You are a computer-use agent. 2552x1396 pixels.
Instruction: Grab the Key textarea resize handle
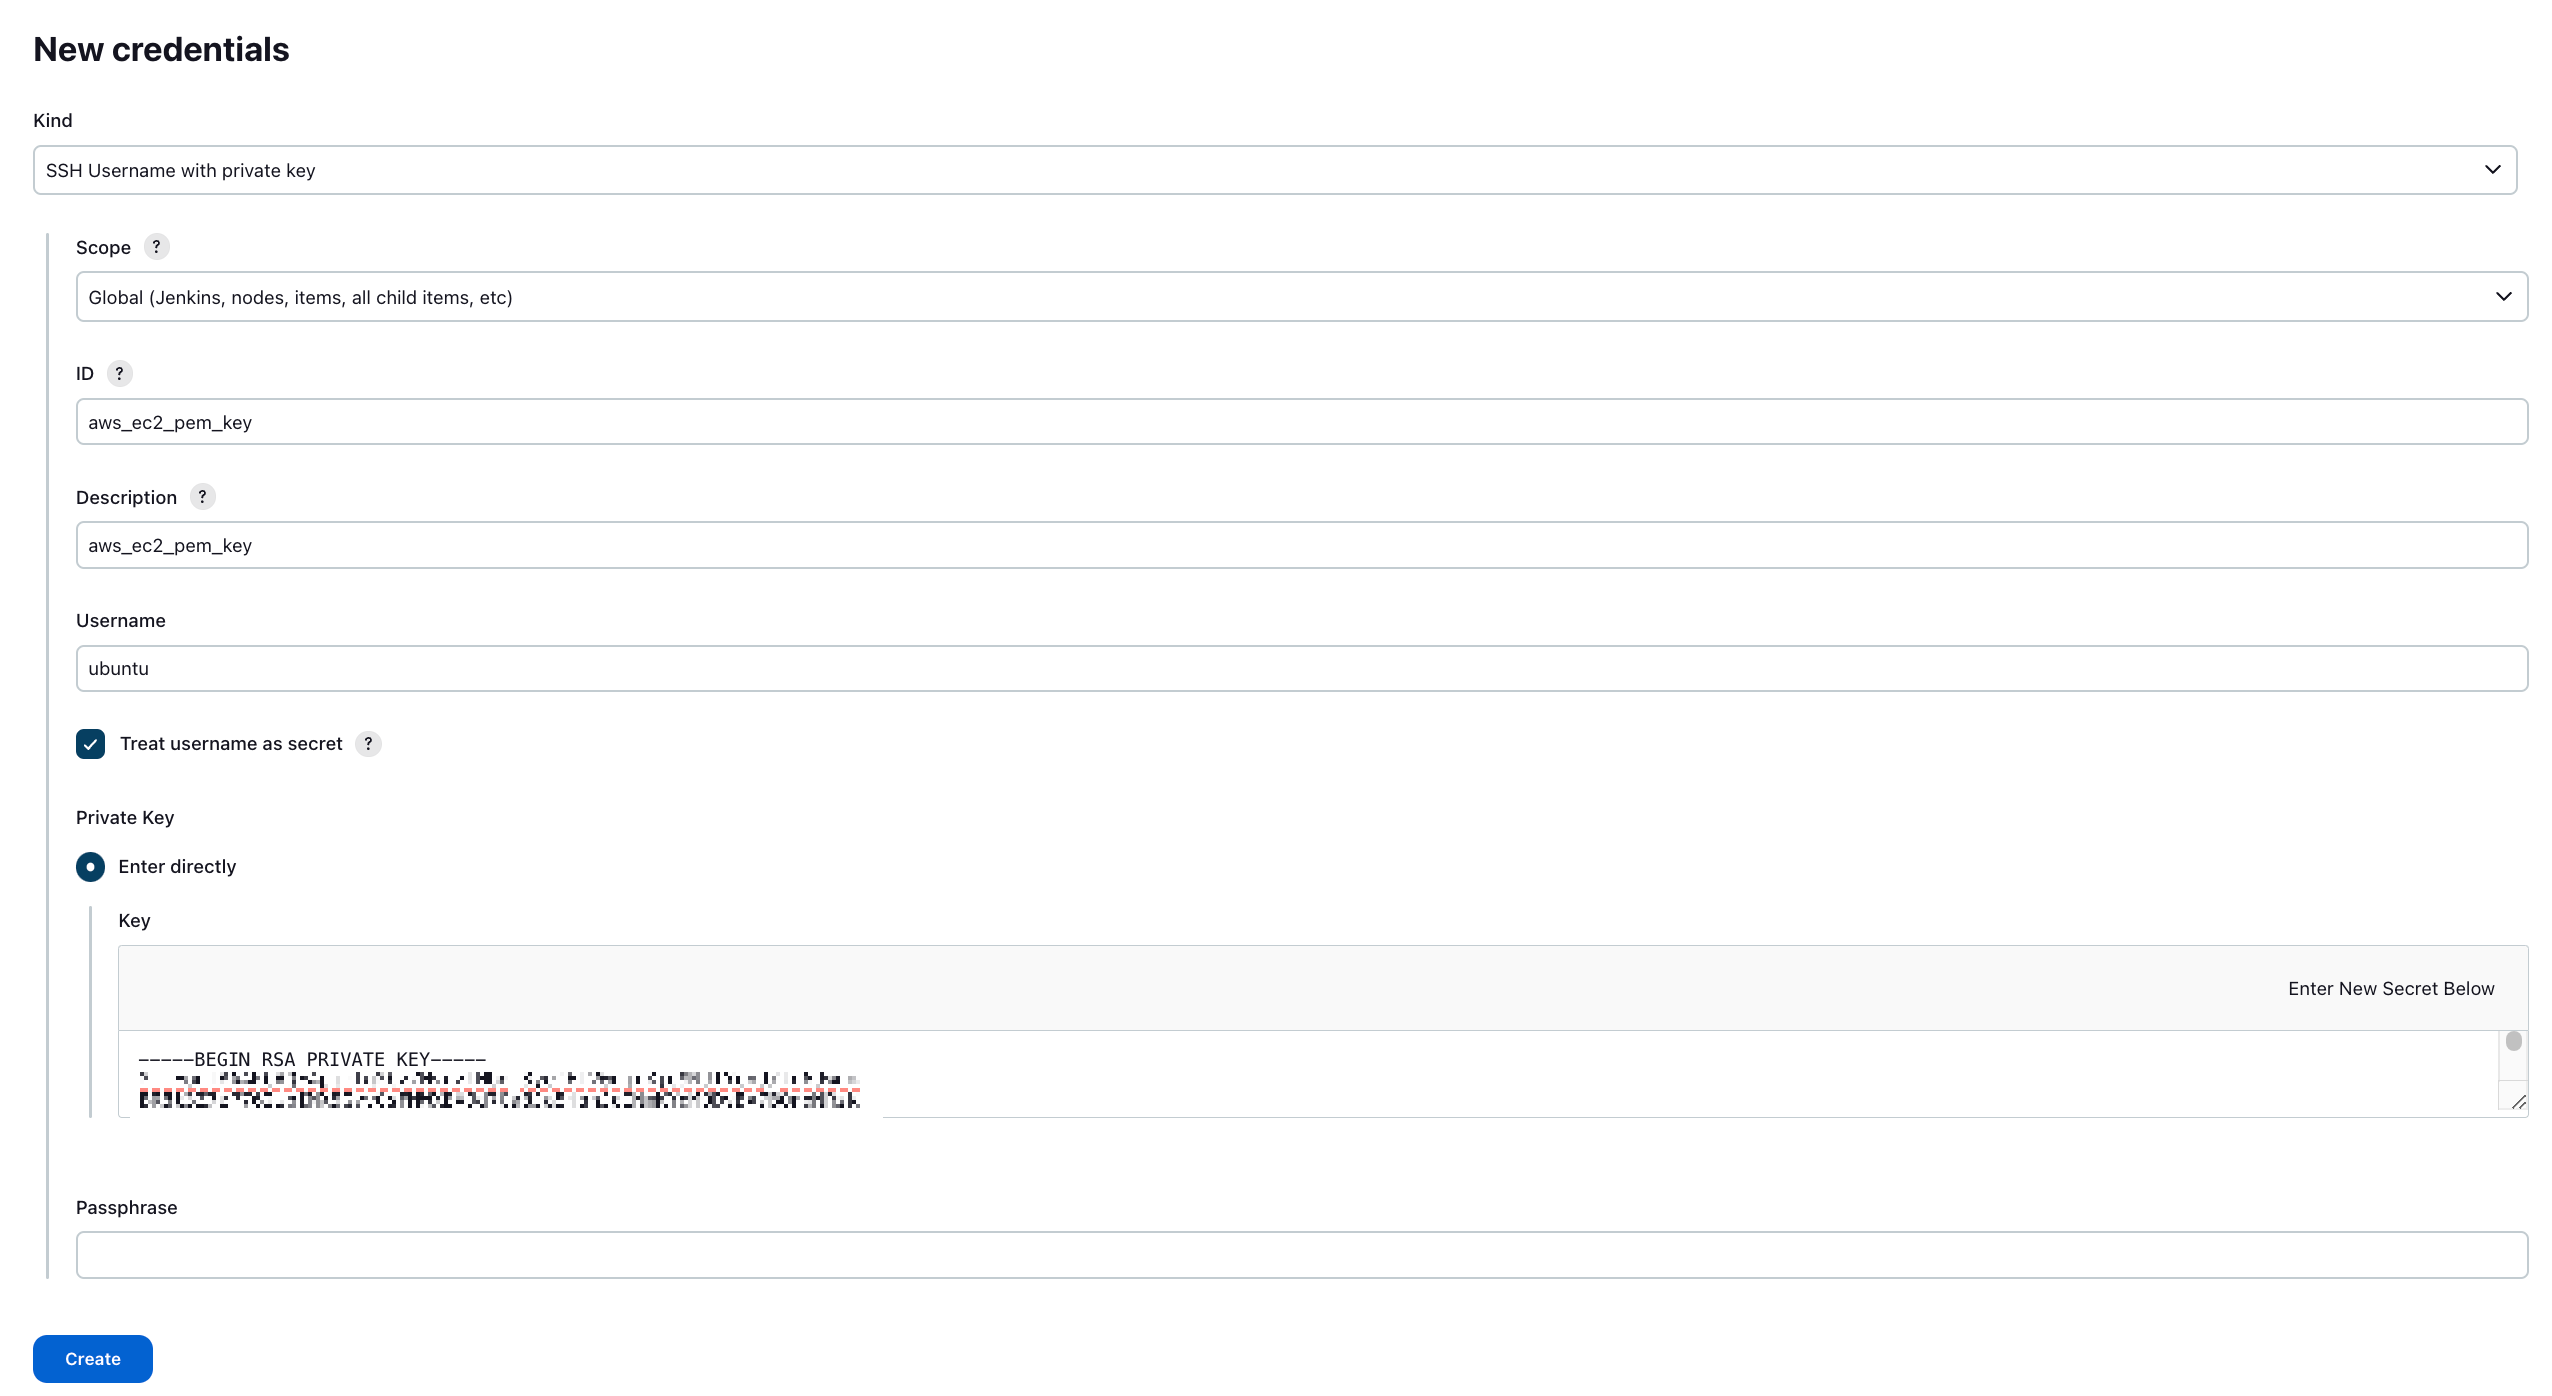pyautogui.click(x=2517, y=1102)
